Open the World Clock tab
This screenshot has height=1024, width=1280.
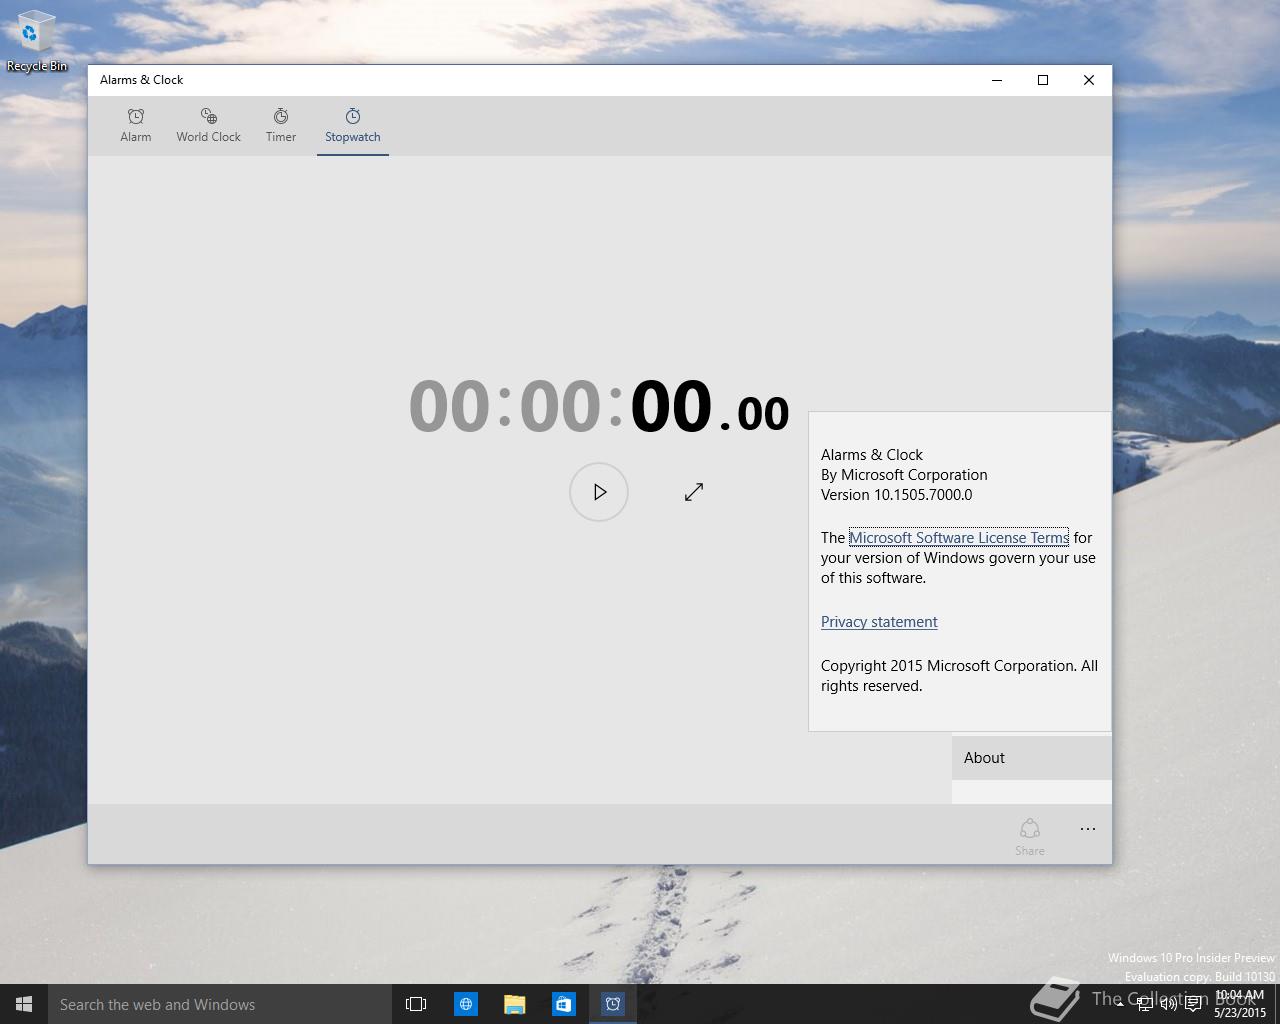208,126
